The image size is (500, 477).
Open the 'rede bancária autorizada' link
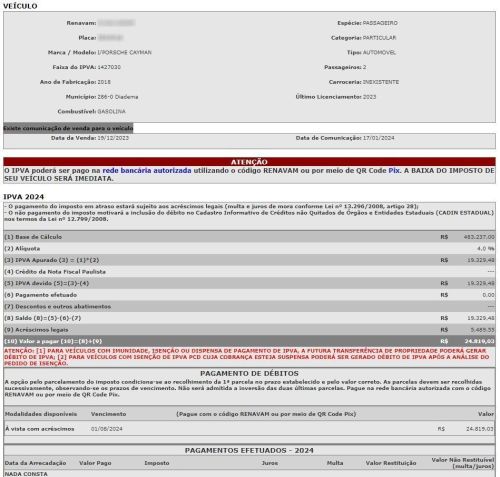(x=147, y=171)
